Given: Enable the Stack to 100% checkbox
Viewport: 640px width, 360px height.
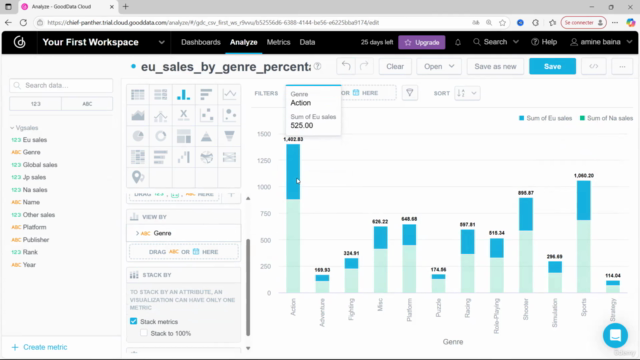Looking at the screenshot, I should point(144,333).
